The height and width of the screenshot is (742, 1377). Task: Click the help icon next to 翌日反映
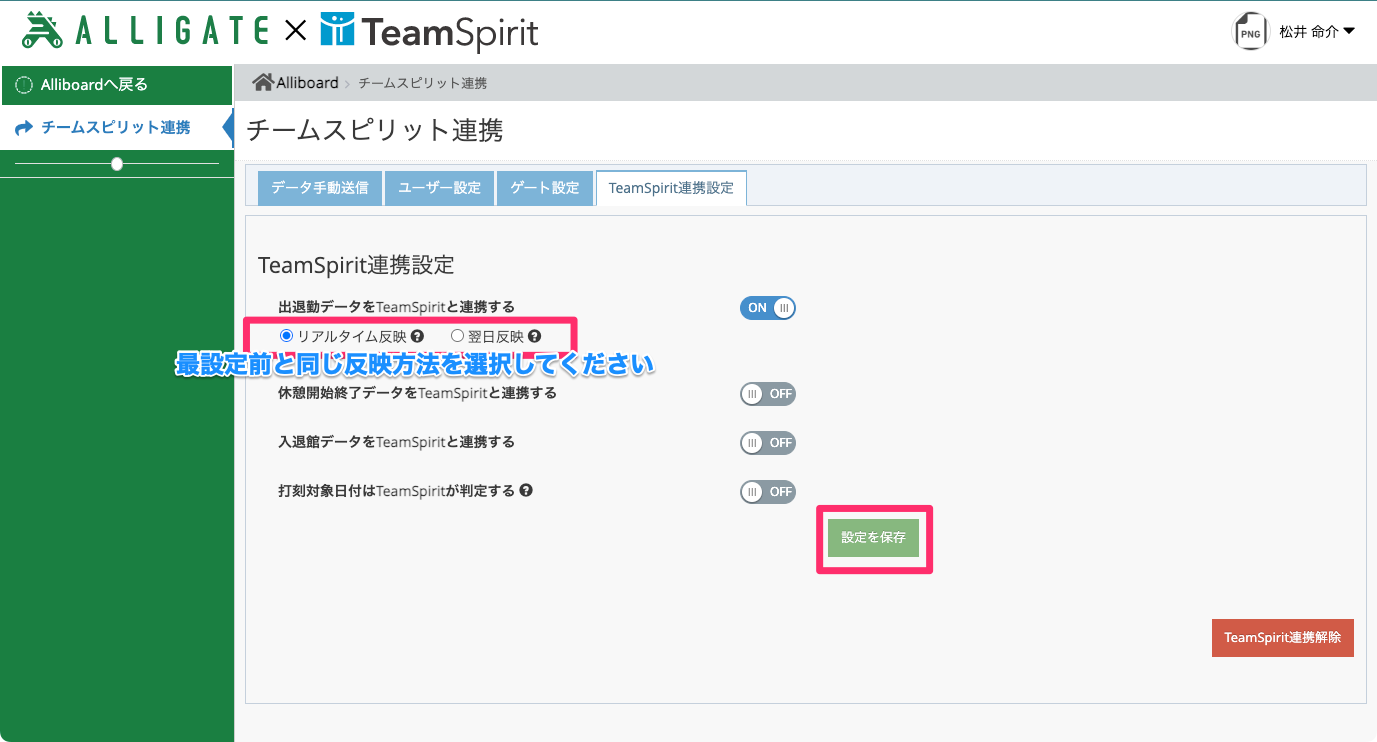[x=534, y=337]
